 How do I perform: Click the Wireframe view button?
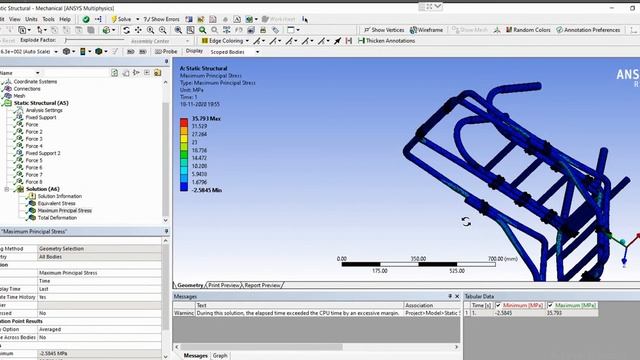pos(426,30)
